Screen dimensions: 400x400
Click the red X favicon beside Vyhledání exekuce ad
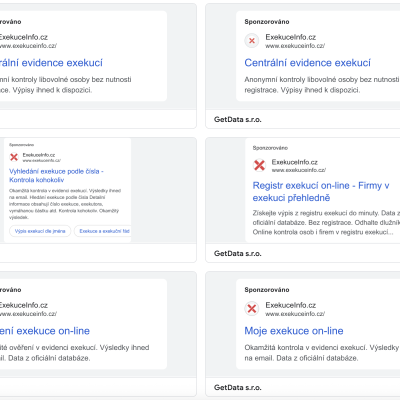click(x=14, y=157)
